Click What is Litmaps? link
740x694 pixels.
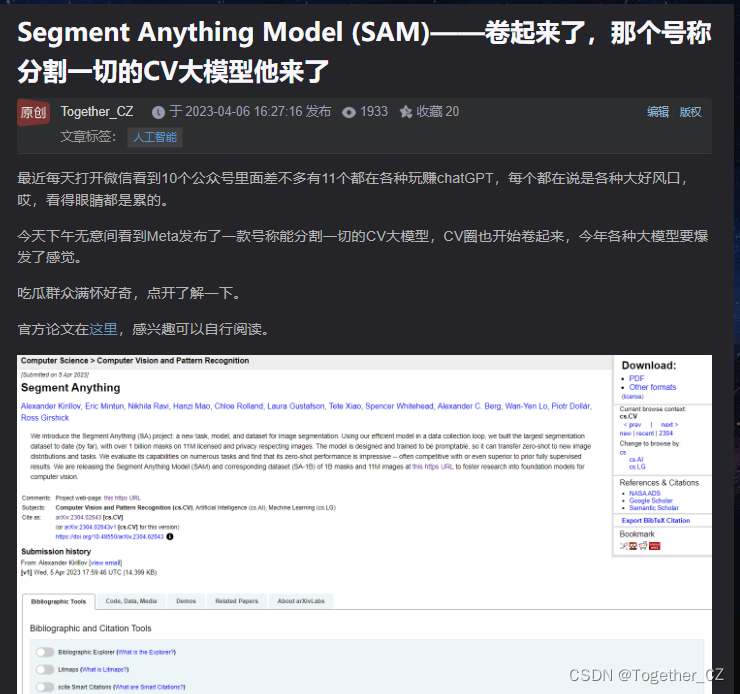pos(104,669)
